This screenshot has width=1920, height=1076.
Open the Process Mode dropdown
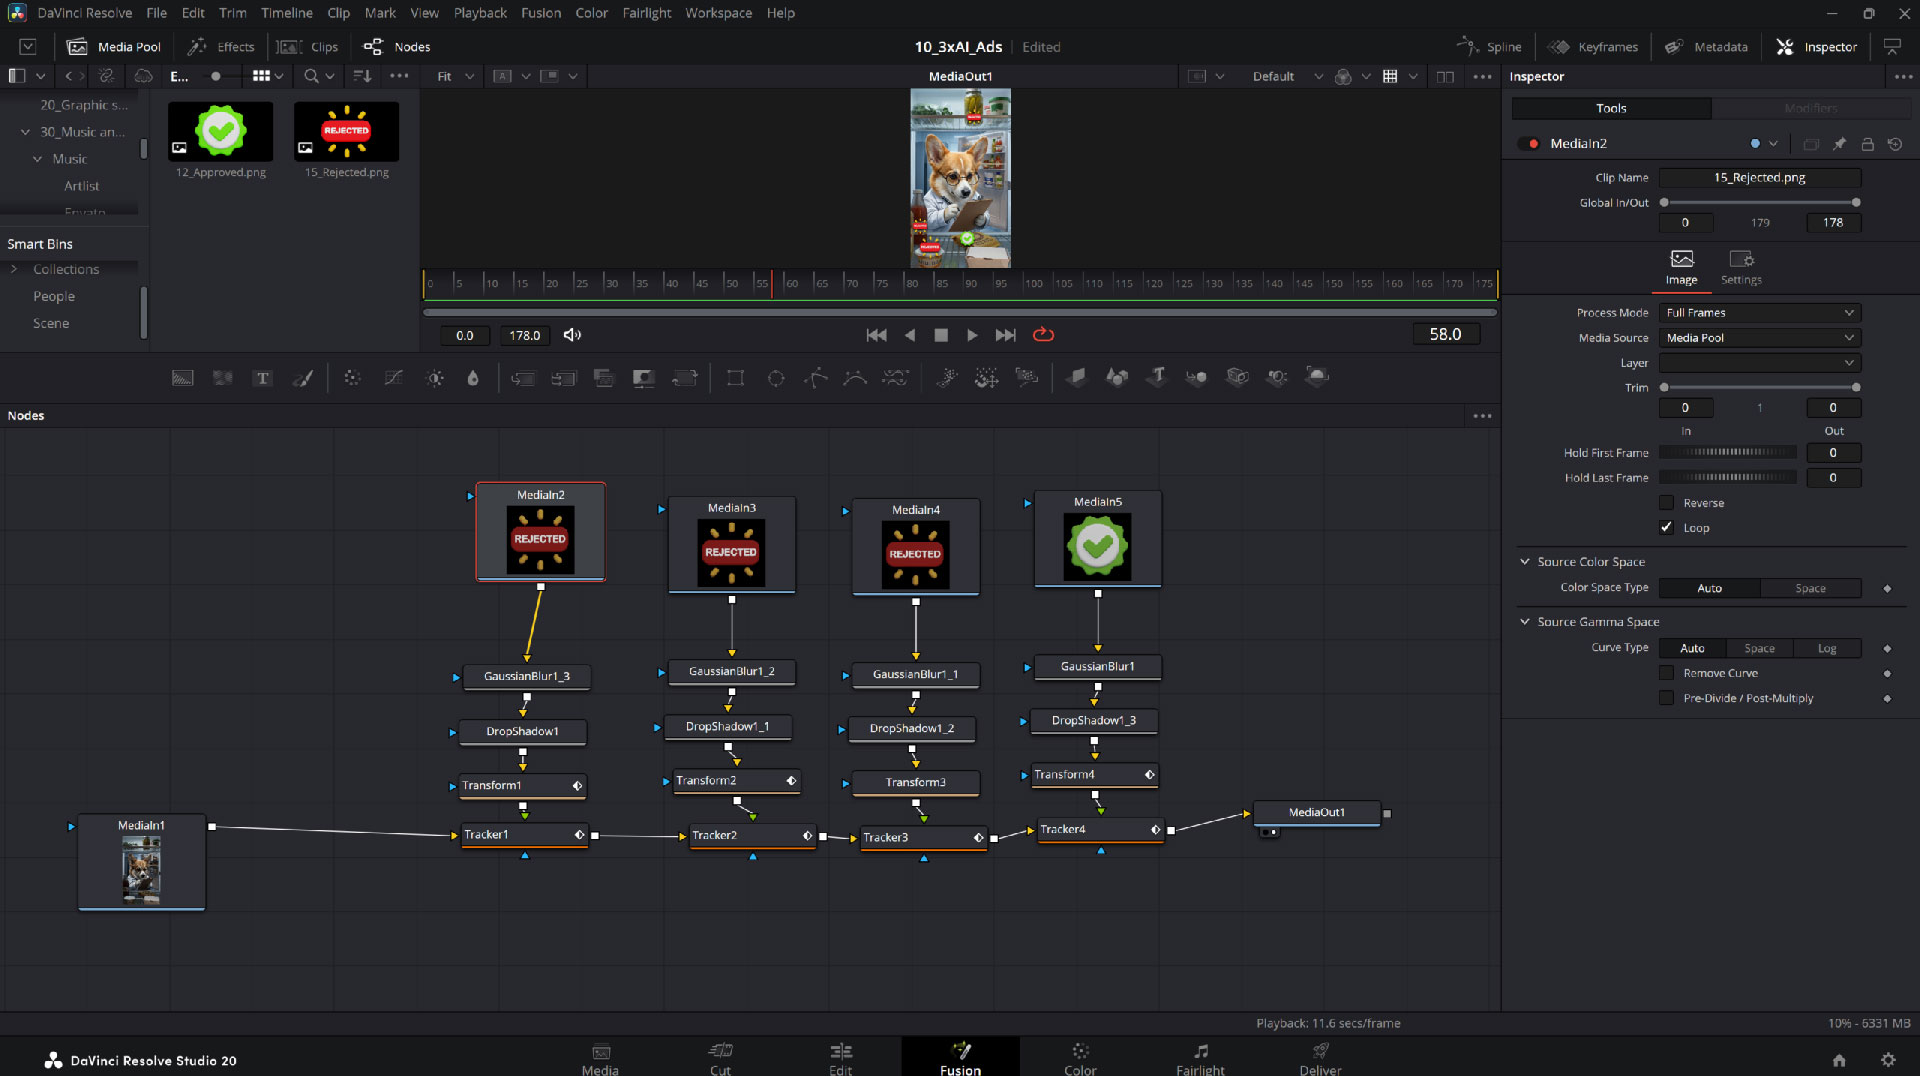click(x=1758, y=312)
